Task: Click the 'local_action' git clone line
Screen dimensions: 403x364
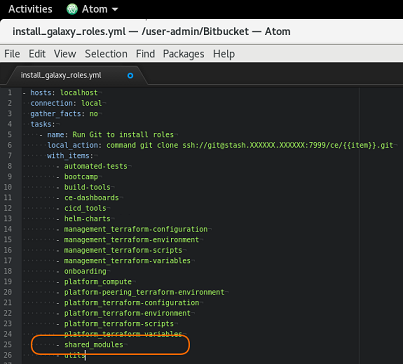Action: (220, 145)
